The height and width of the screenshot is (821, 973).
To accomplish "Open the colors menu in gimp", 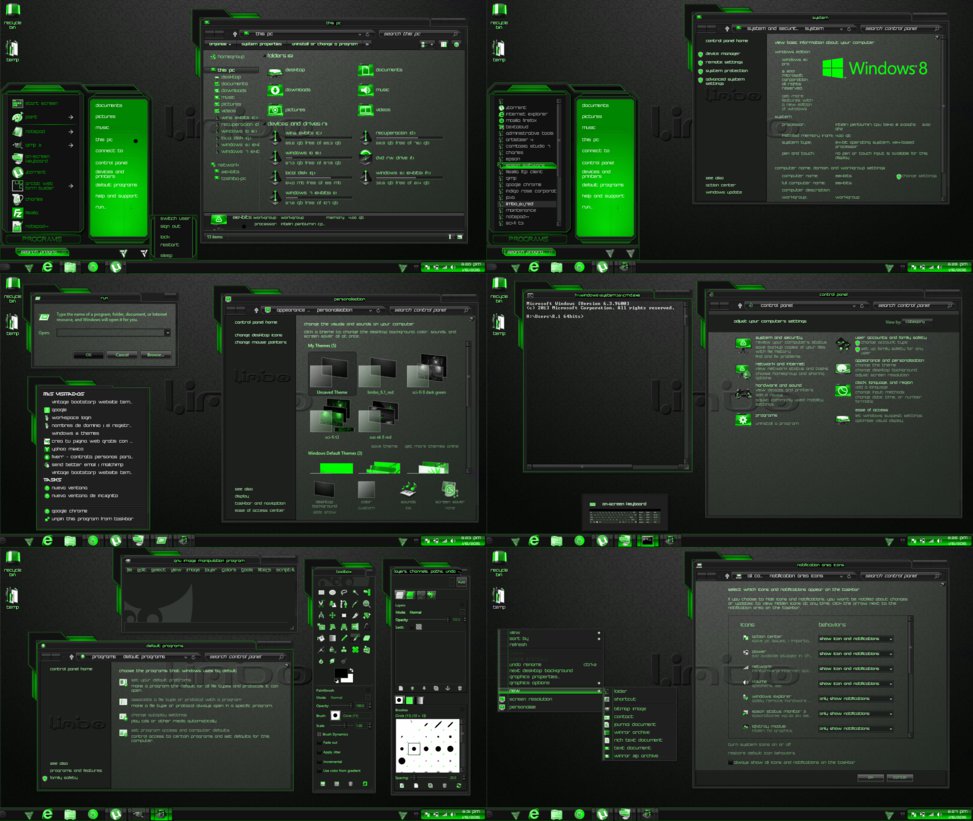I will 229,570.
